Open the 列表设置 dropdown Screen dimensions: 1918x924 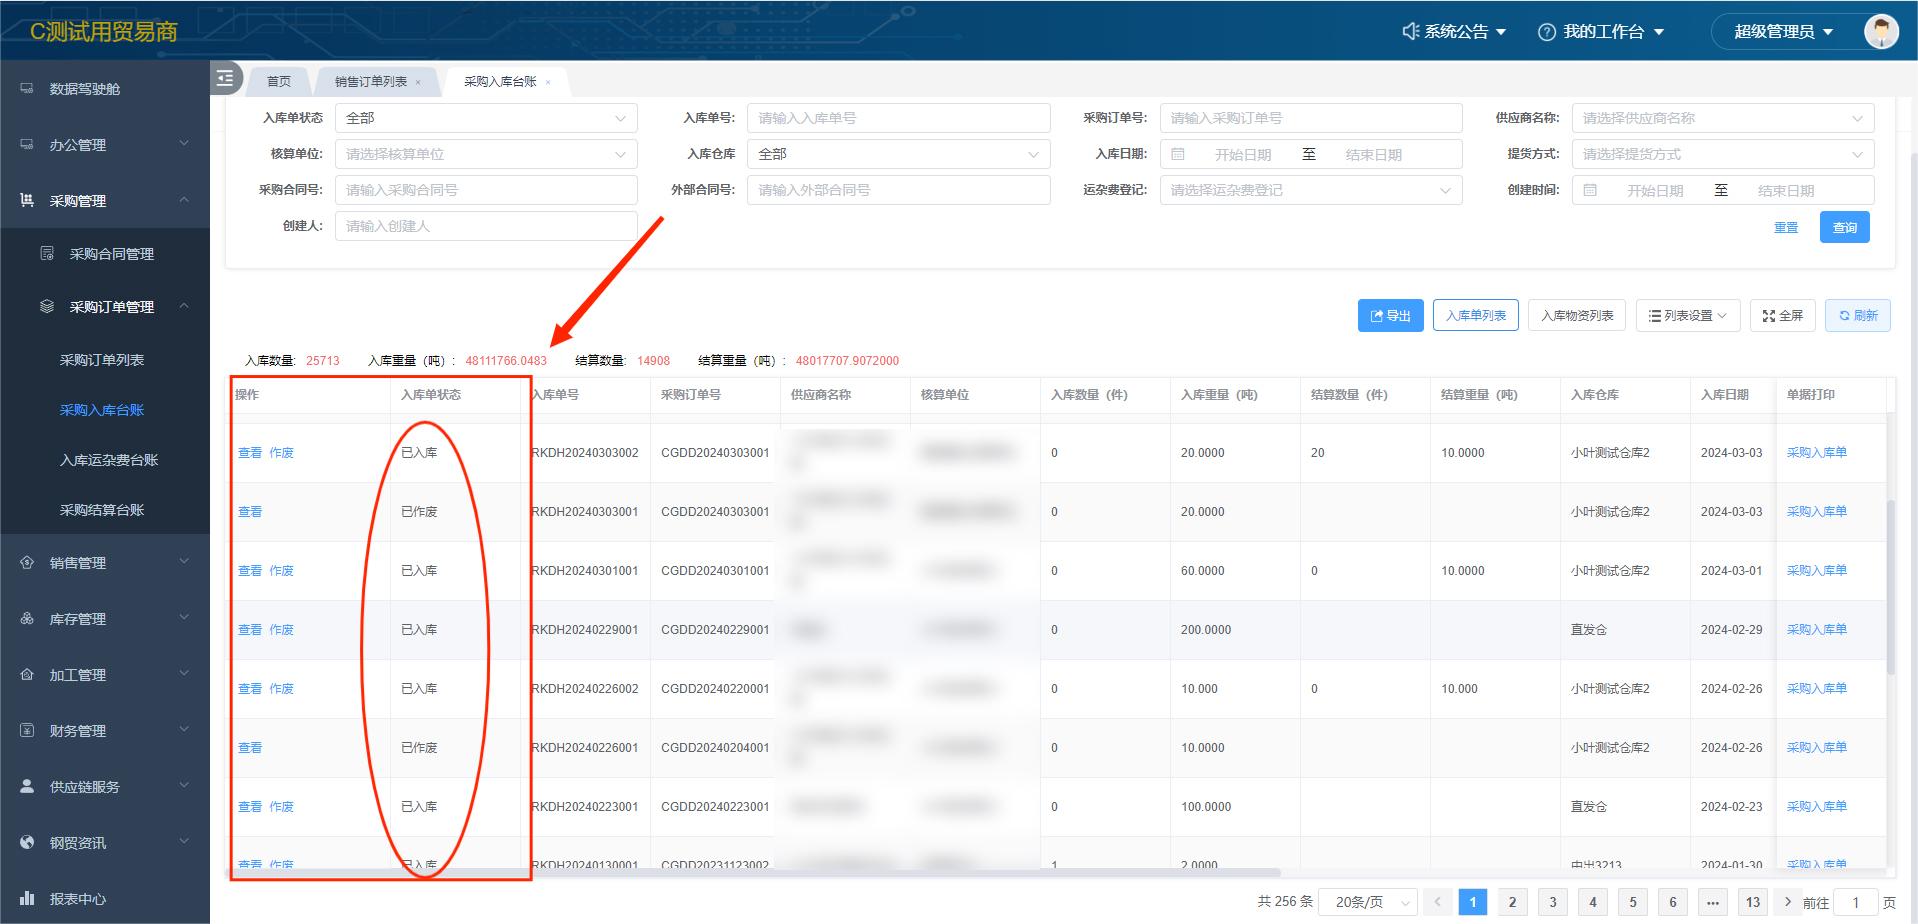tap(1687, 316)
